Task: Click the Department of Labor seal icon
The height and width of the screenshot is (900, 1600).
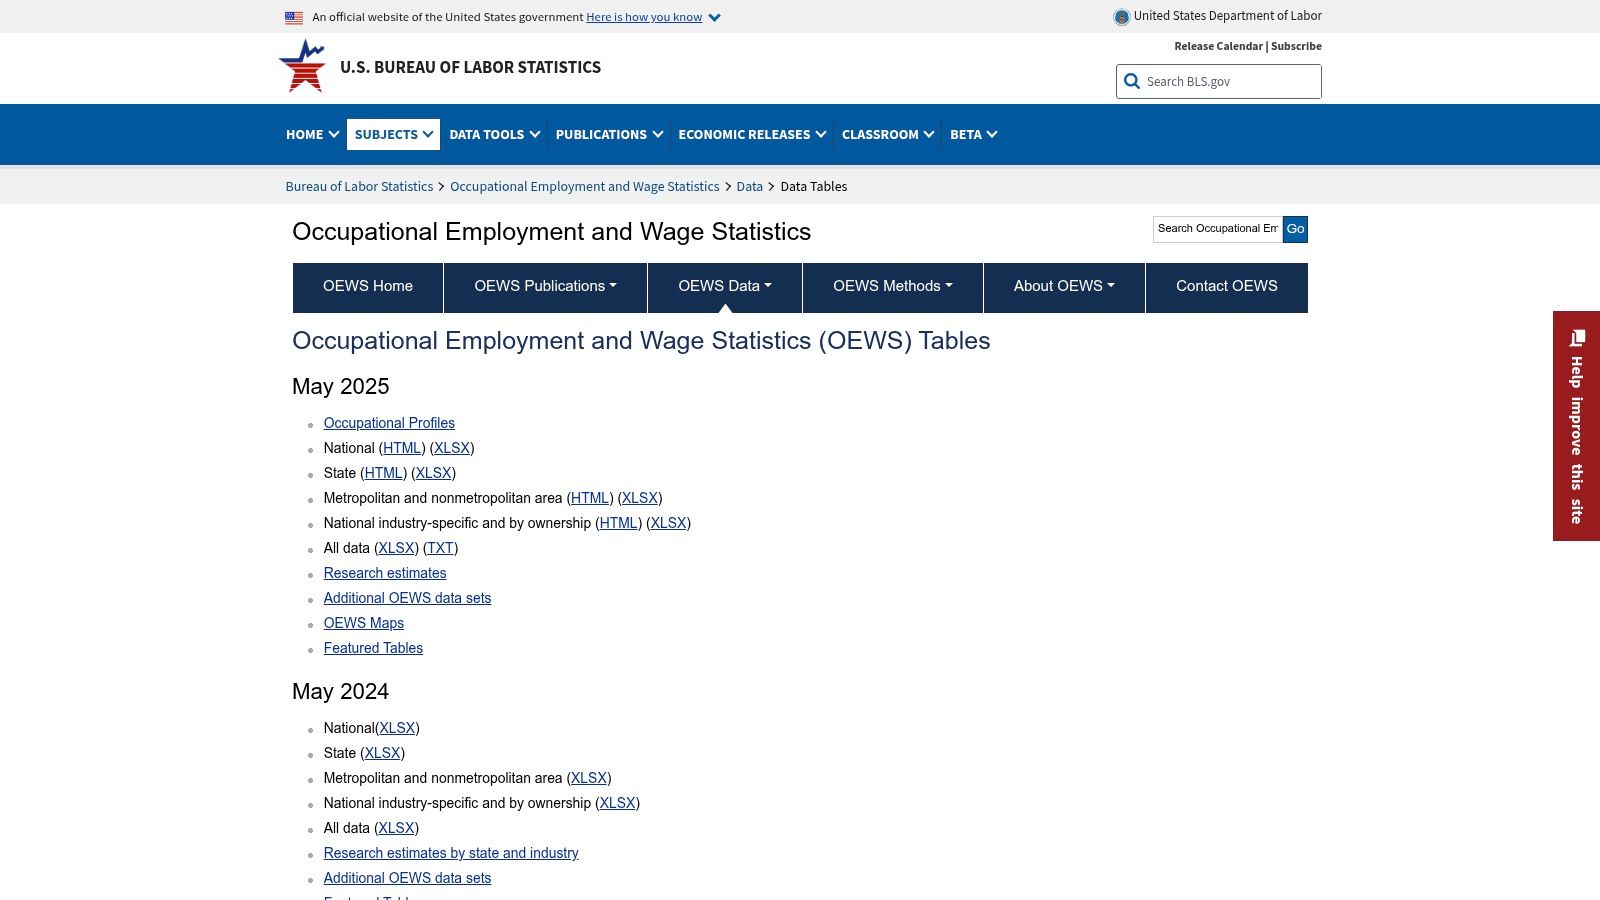Action: [x=1122, y=17]
